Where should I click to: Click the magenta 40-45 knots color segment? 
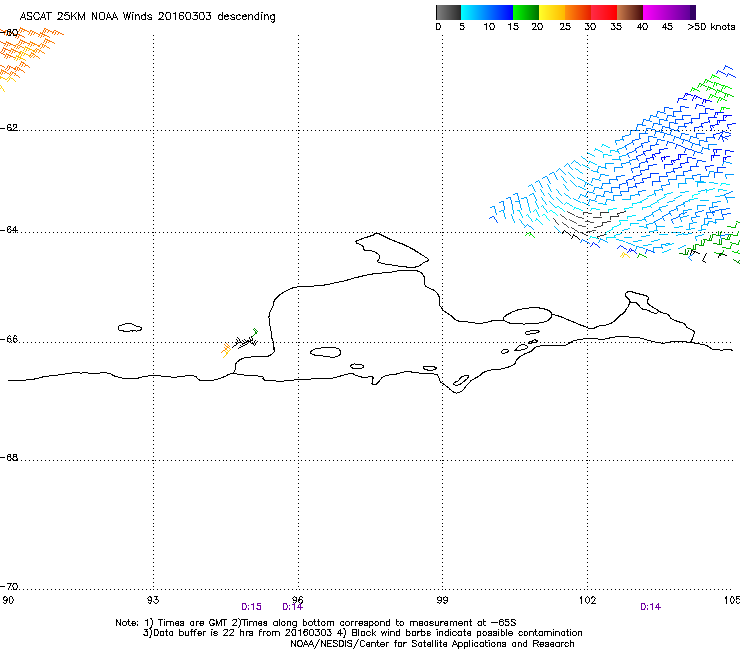pyautogui.click(x=656, y=12)
